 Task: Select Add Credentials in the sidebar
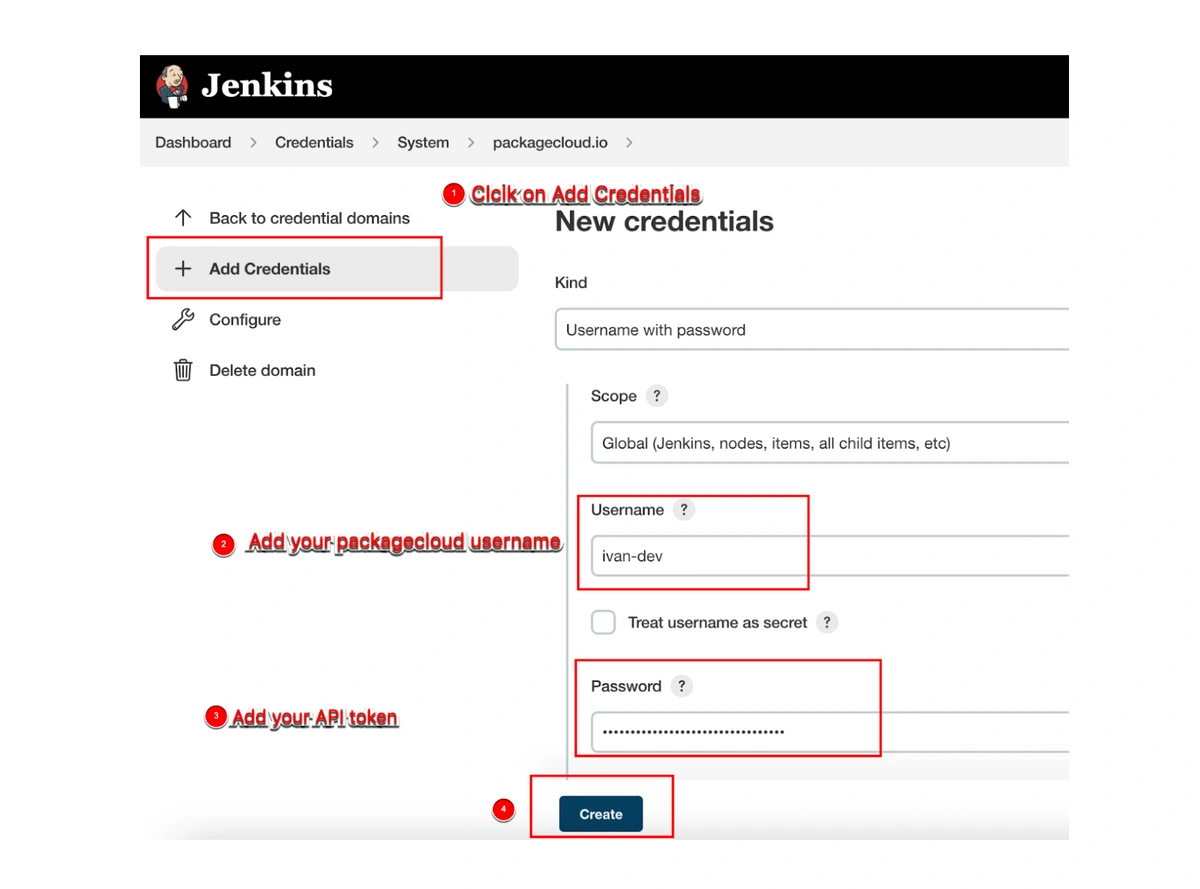(337, 269)
